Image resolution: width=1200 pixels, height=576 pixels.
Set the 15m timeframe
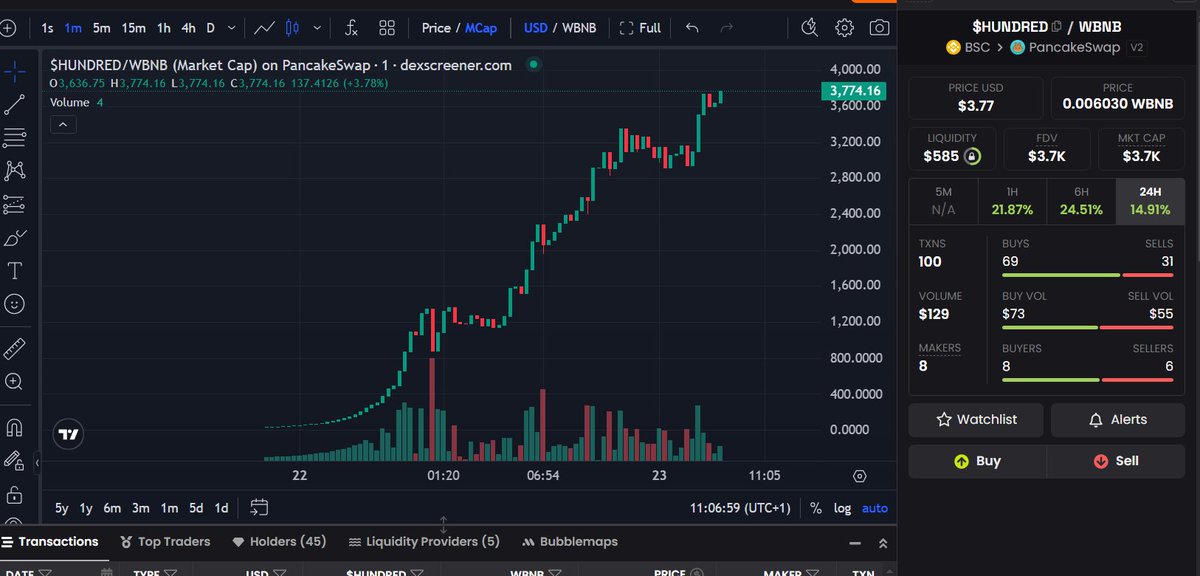pyautogui.click(x=133, y=28)
